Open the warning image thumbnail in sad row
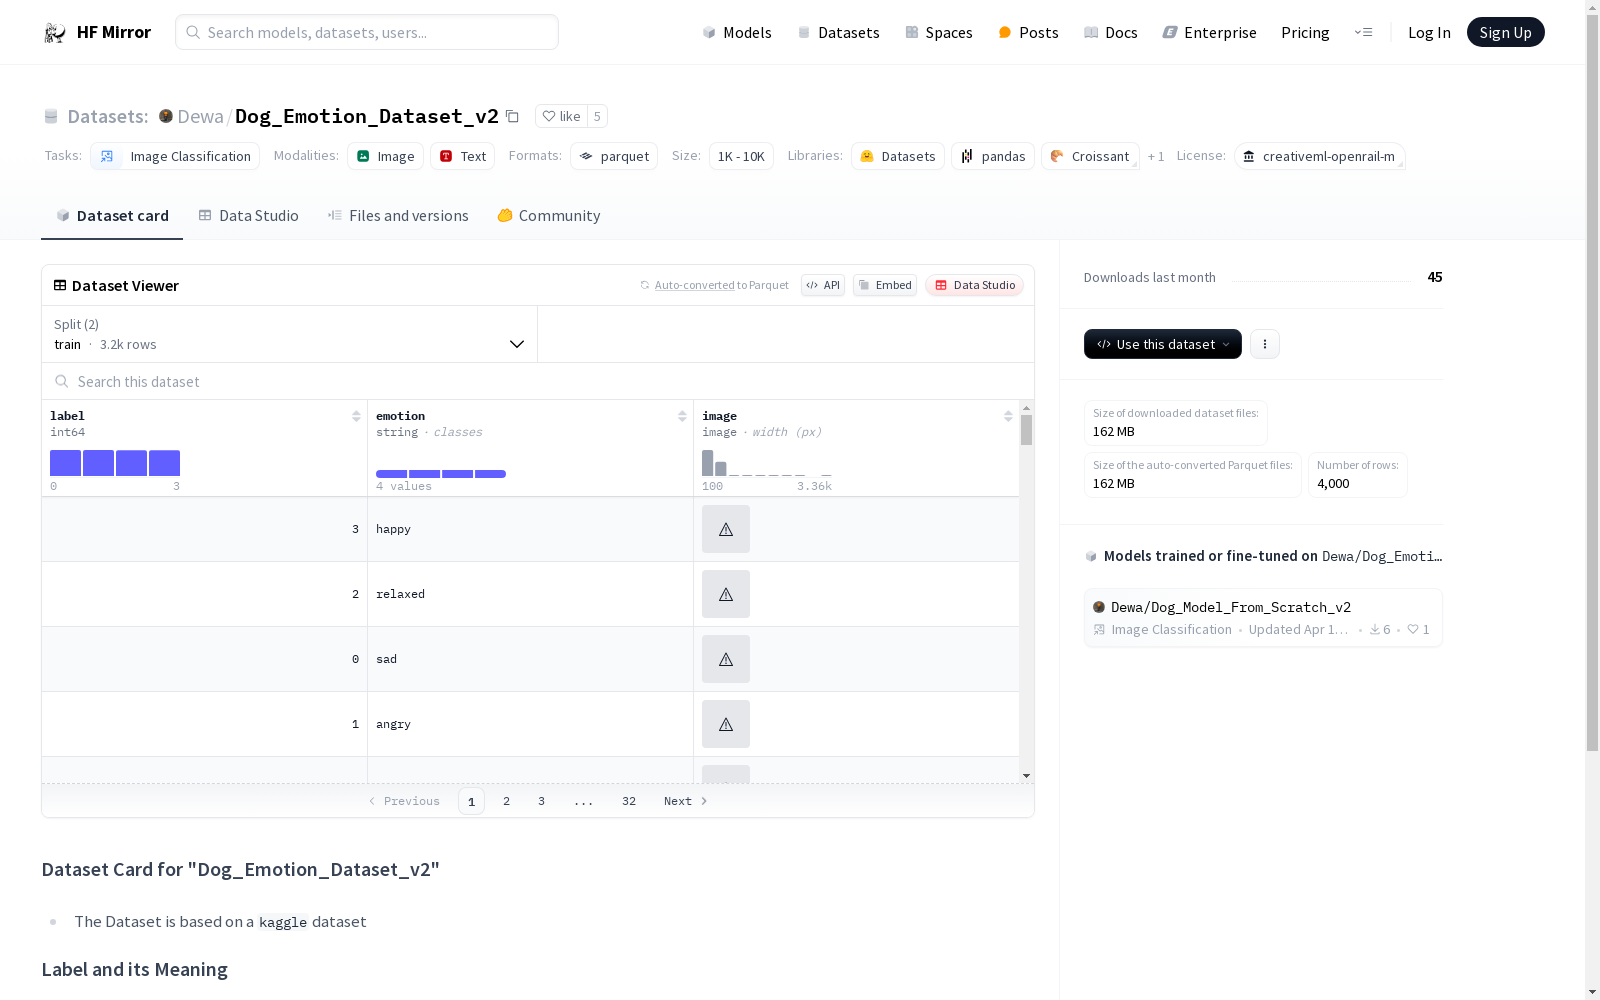The image size is (1600, 1000). coord(726,659)
